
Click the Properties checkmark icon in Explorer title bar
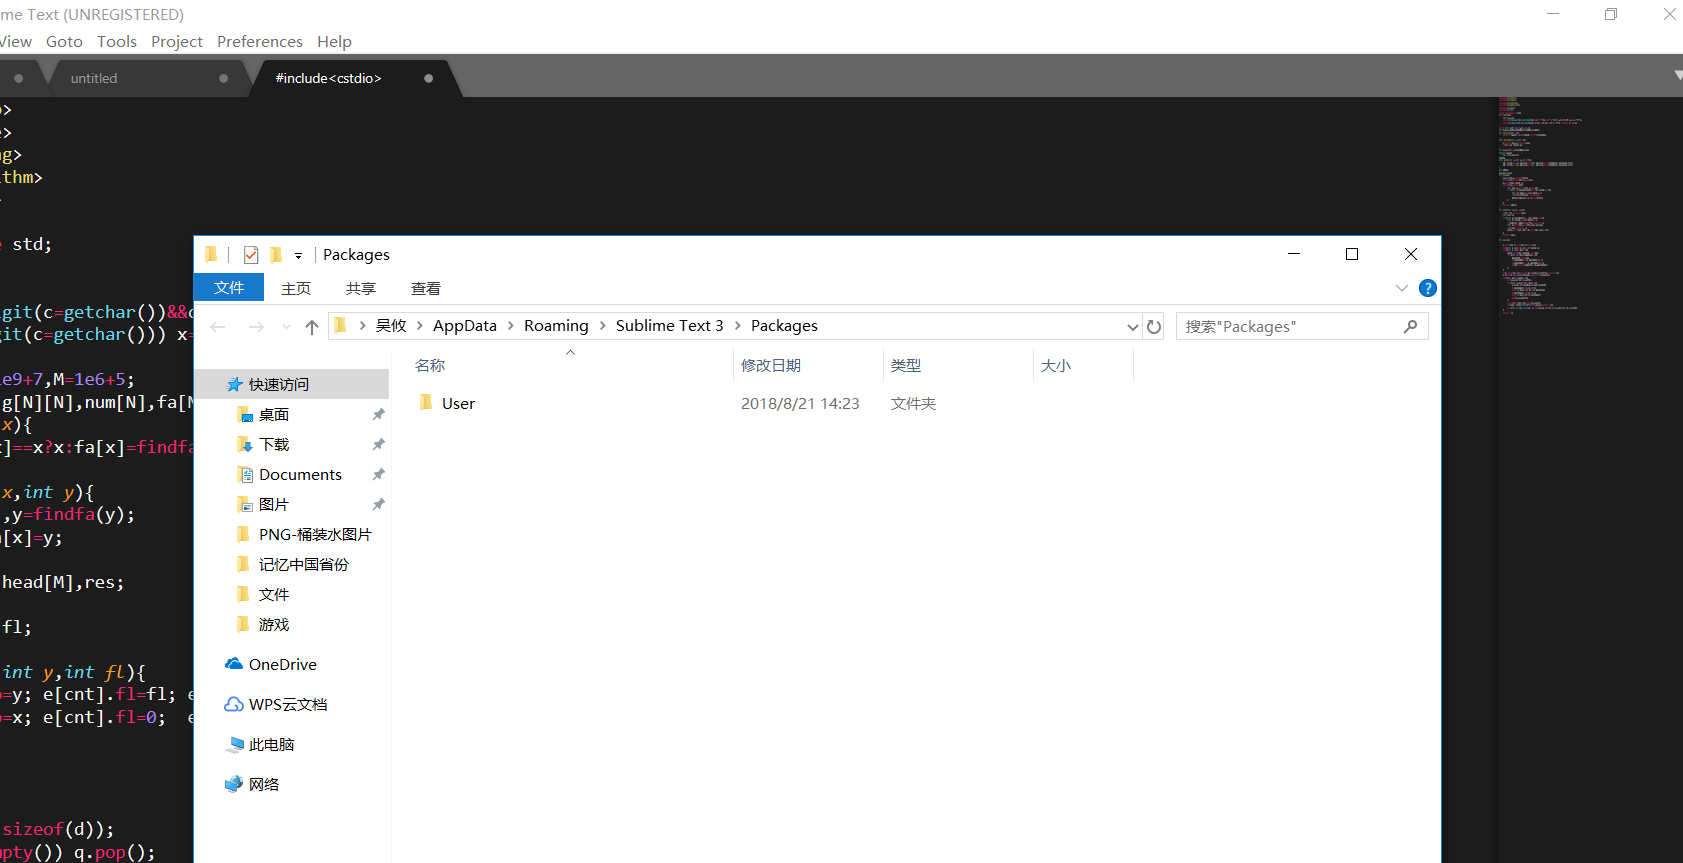pos(251,255)
